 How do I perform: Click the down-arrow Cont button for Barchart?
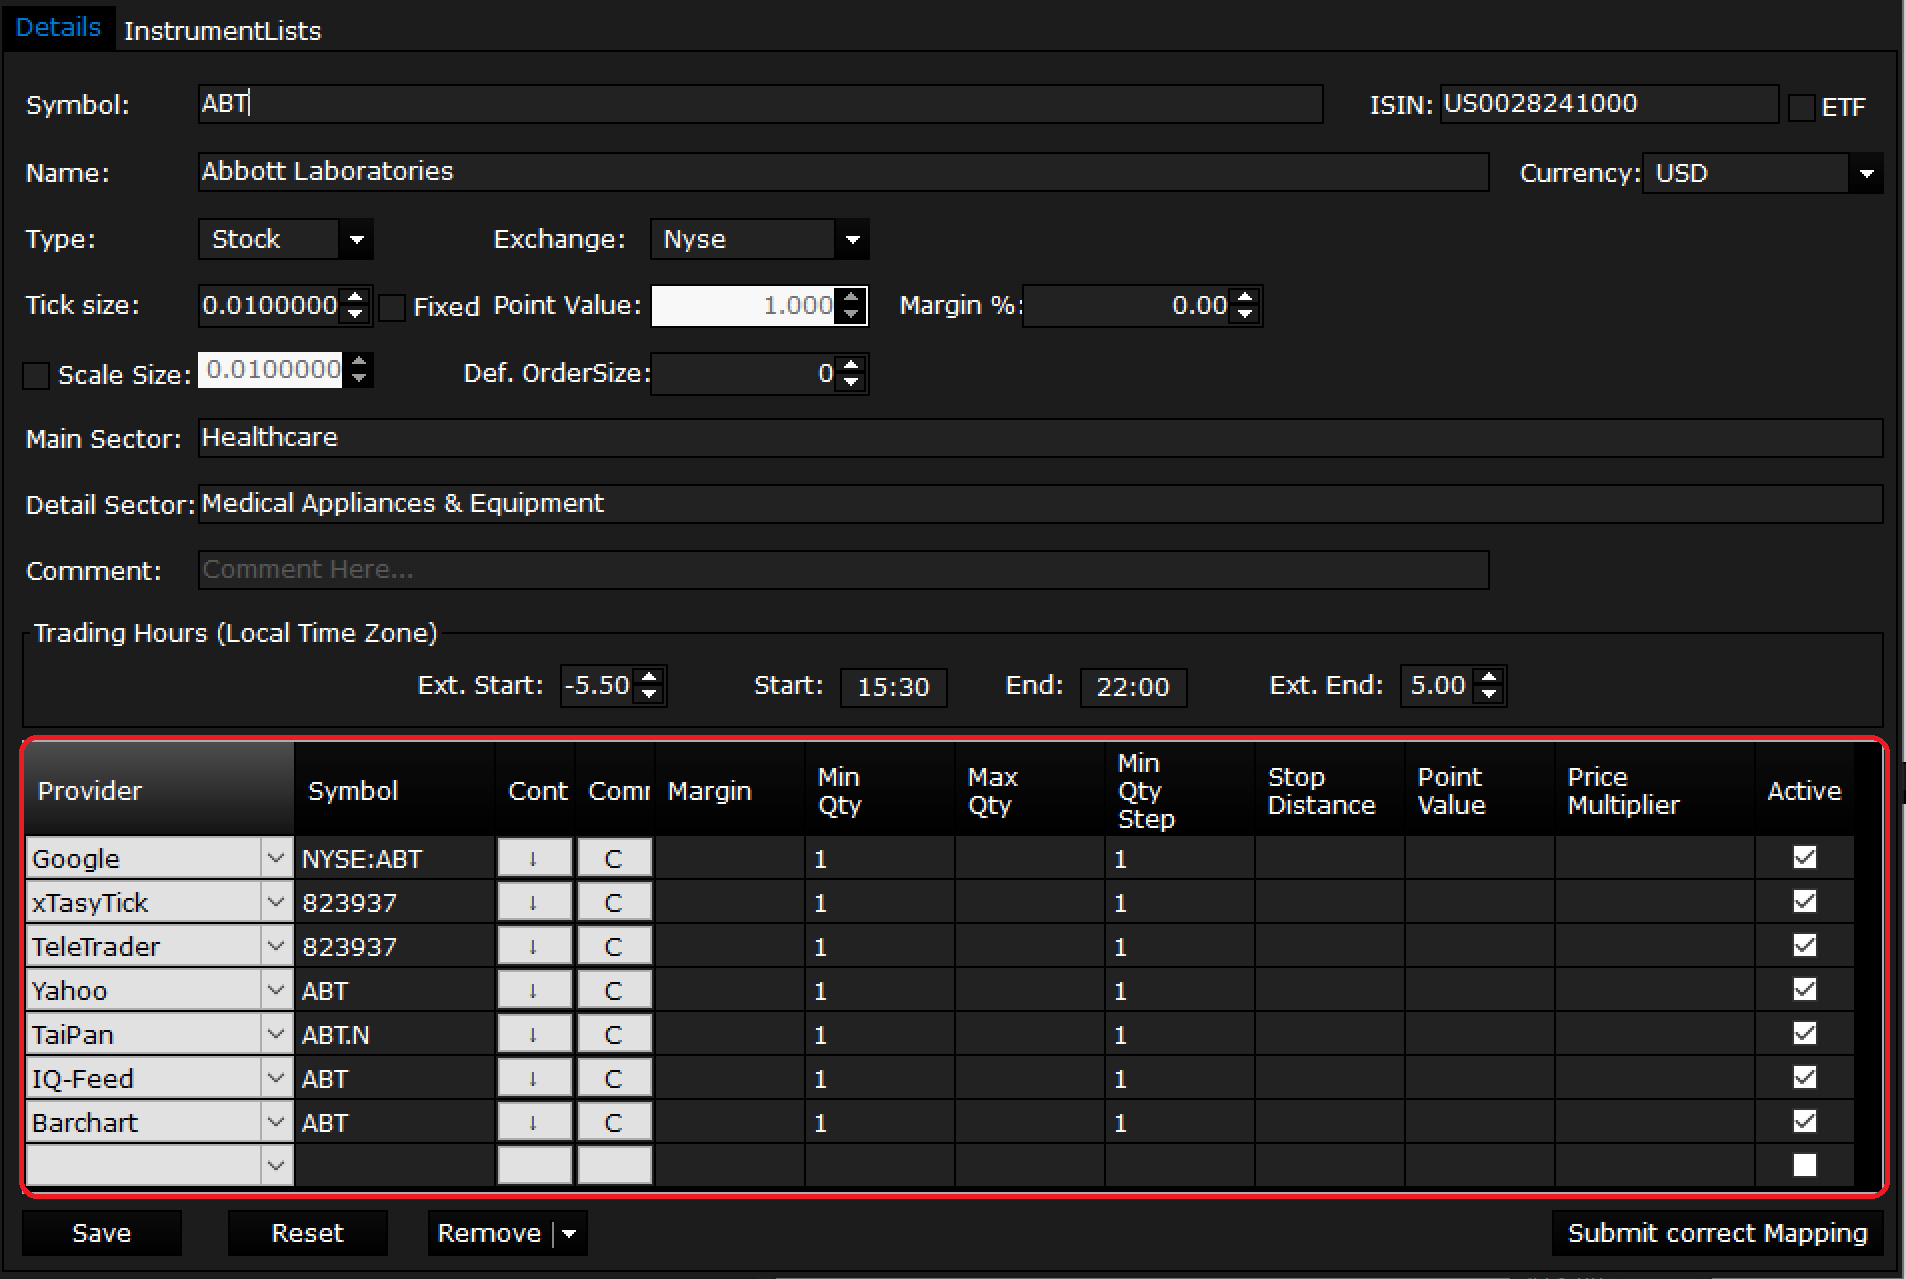pyautogui.click(x=534, y=1122)
